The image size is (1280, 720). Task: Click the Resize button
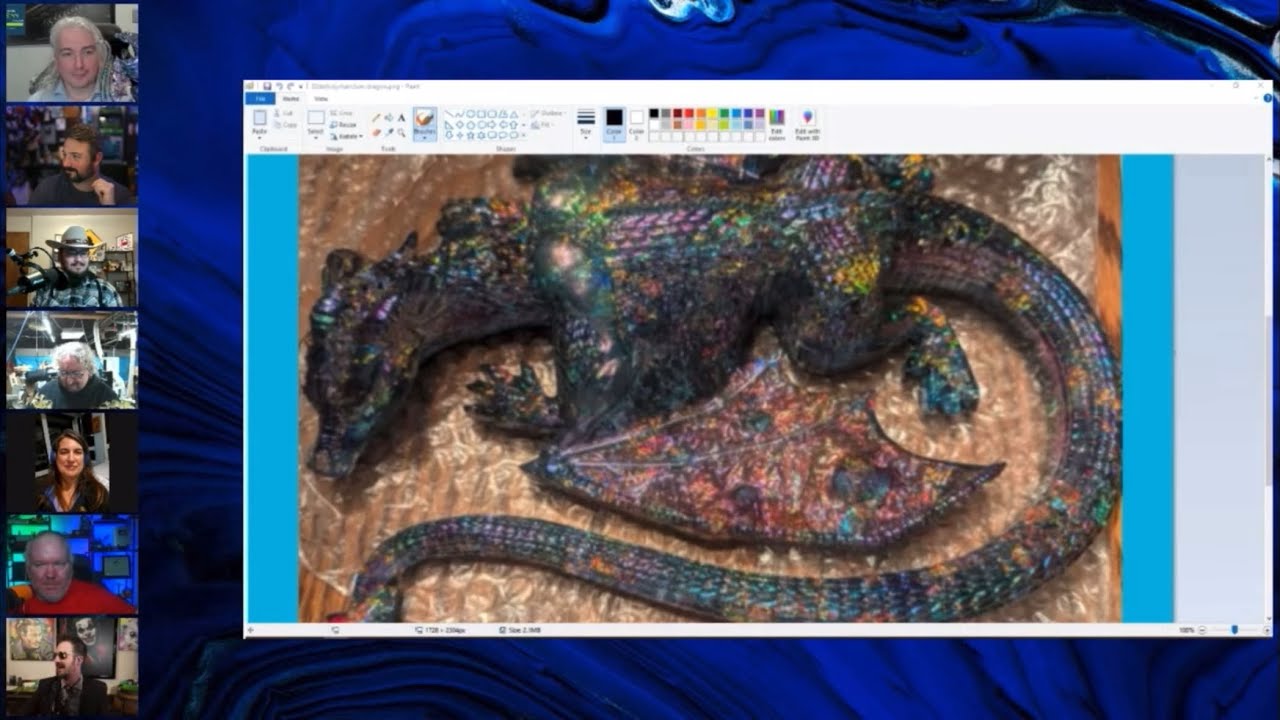pos(343,125)
